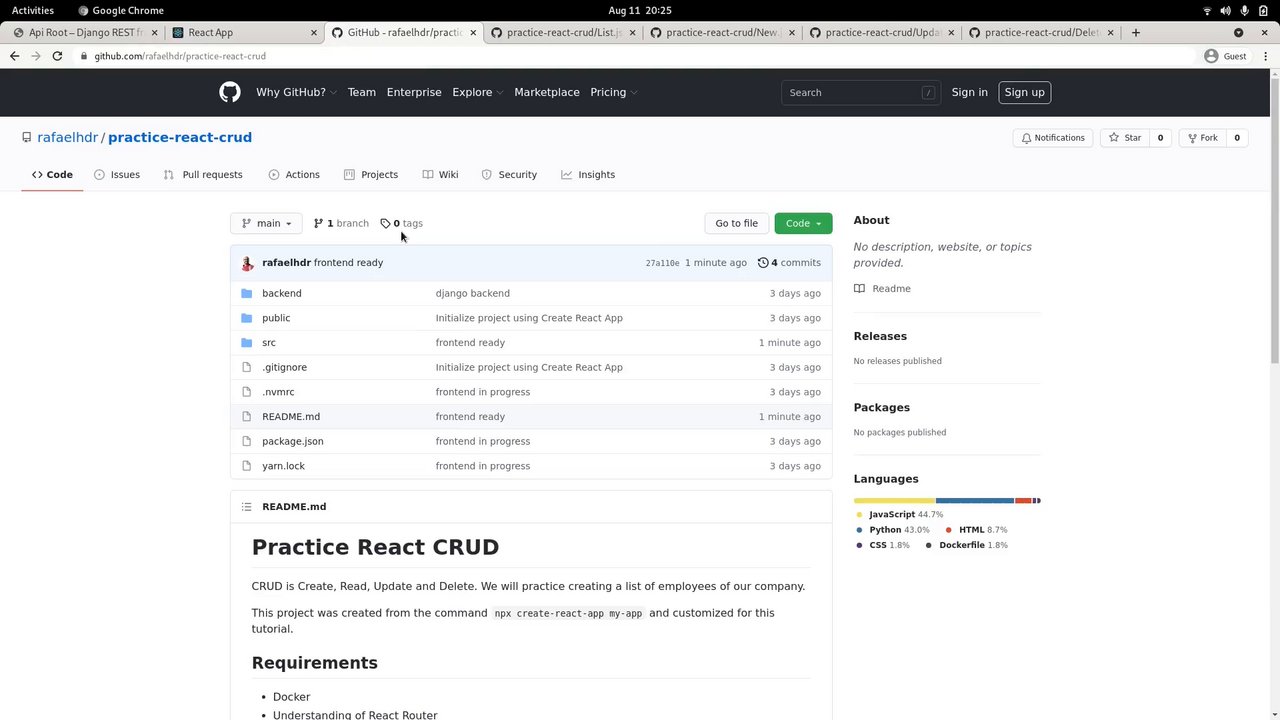1280x720 pixels.
Task: Click the branch icon next to 1 branch
Action: 318,223
